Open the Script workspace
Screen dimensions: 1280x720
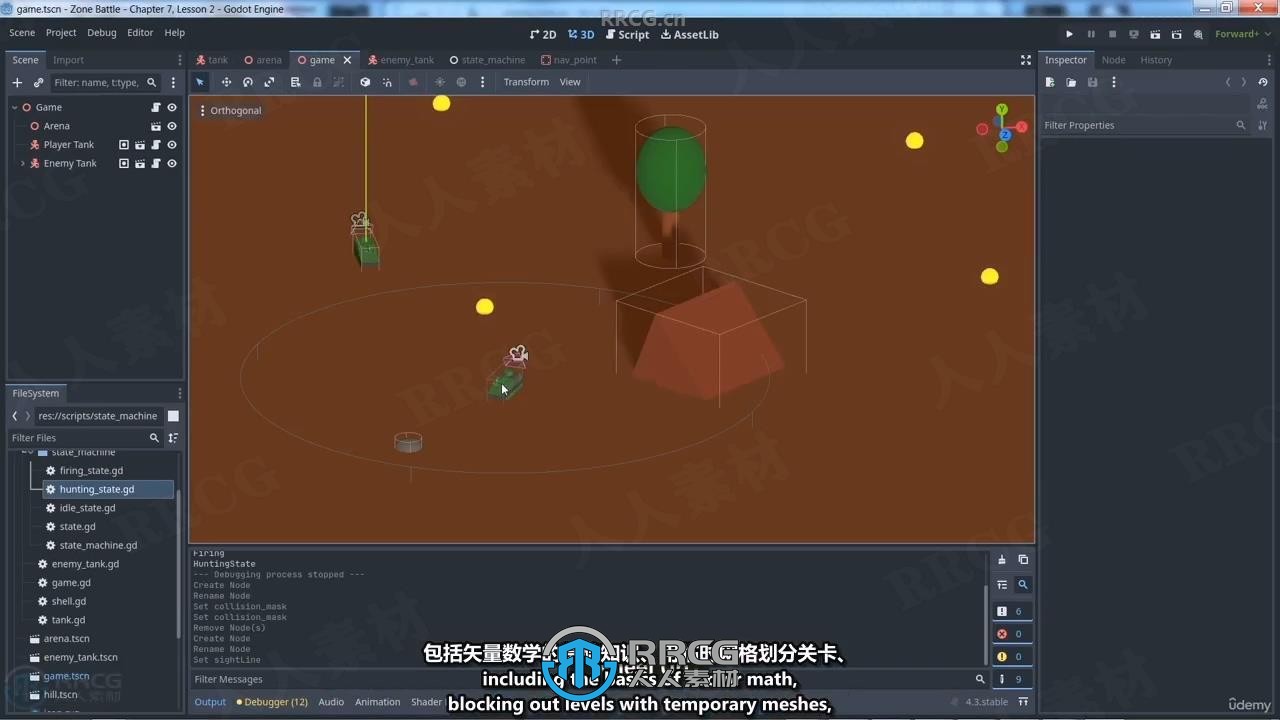627,34
